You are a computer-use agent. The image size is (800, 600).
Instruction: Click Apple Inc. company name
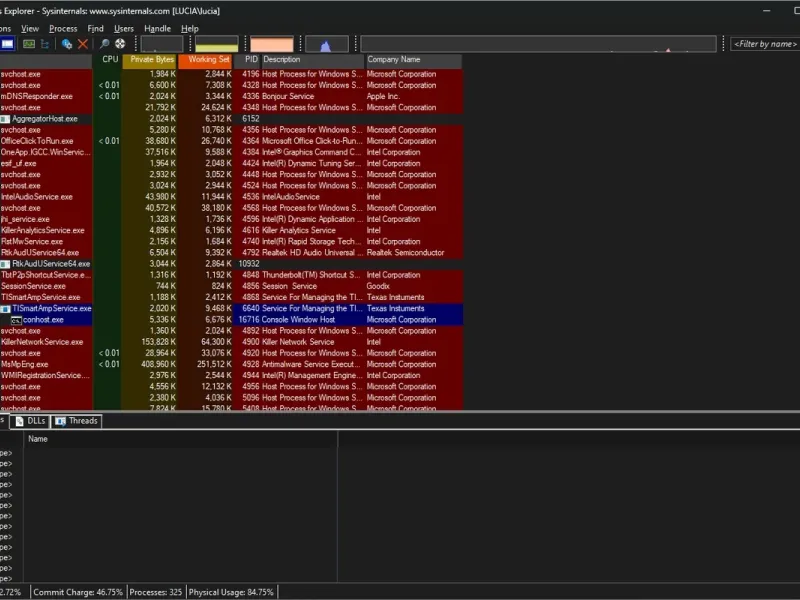(x=383, y=96)
